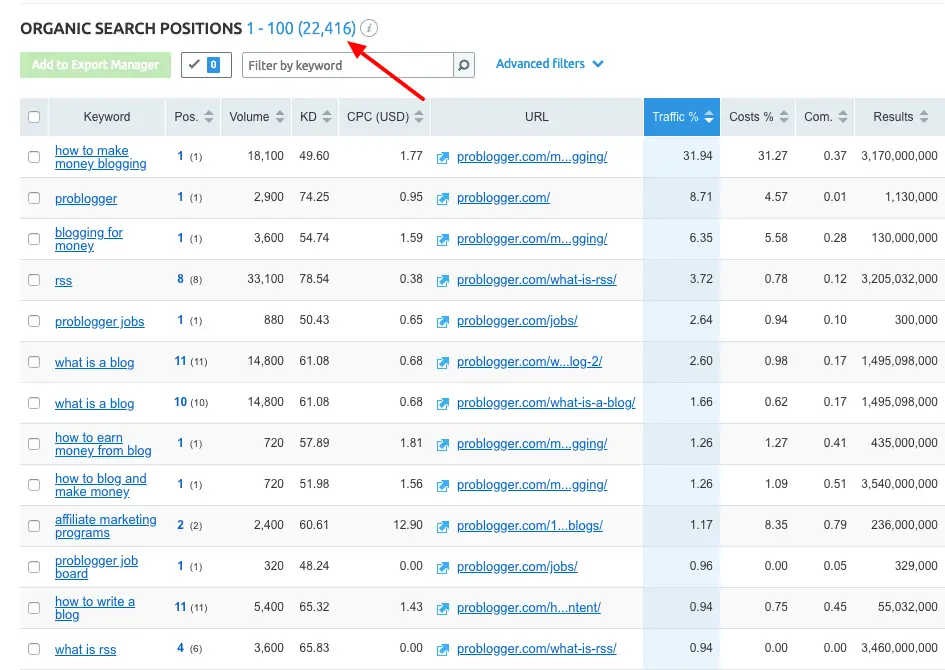The image size is (945, 670).
Task: Open the 'problogger' keyword link
Action: [86, 199]
